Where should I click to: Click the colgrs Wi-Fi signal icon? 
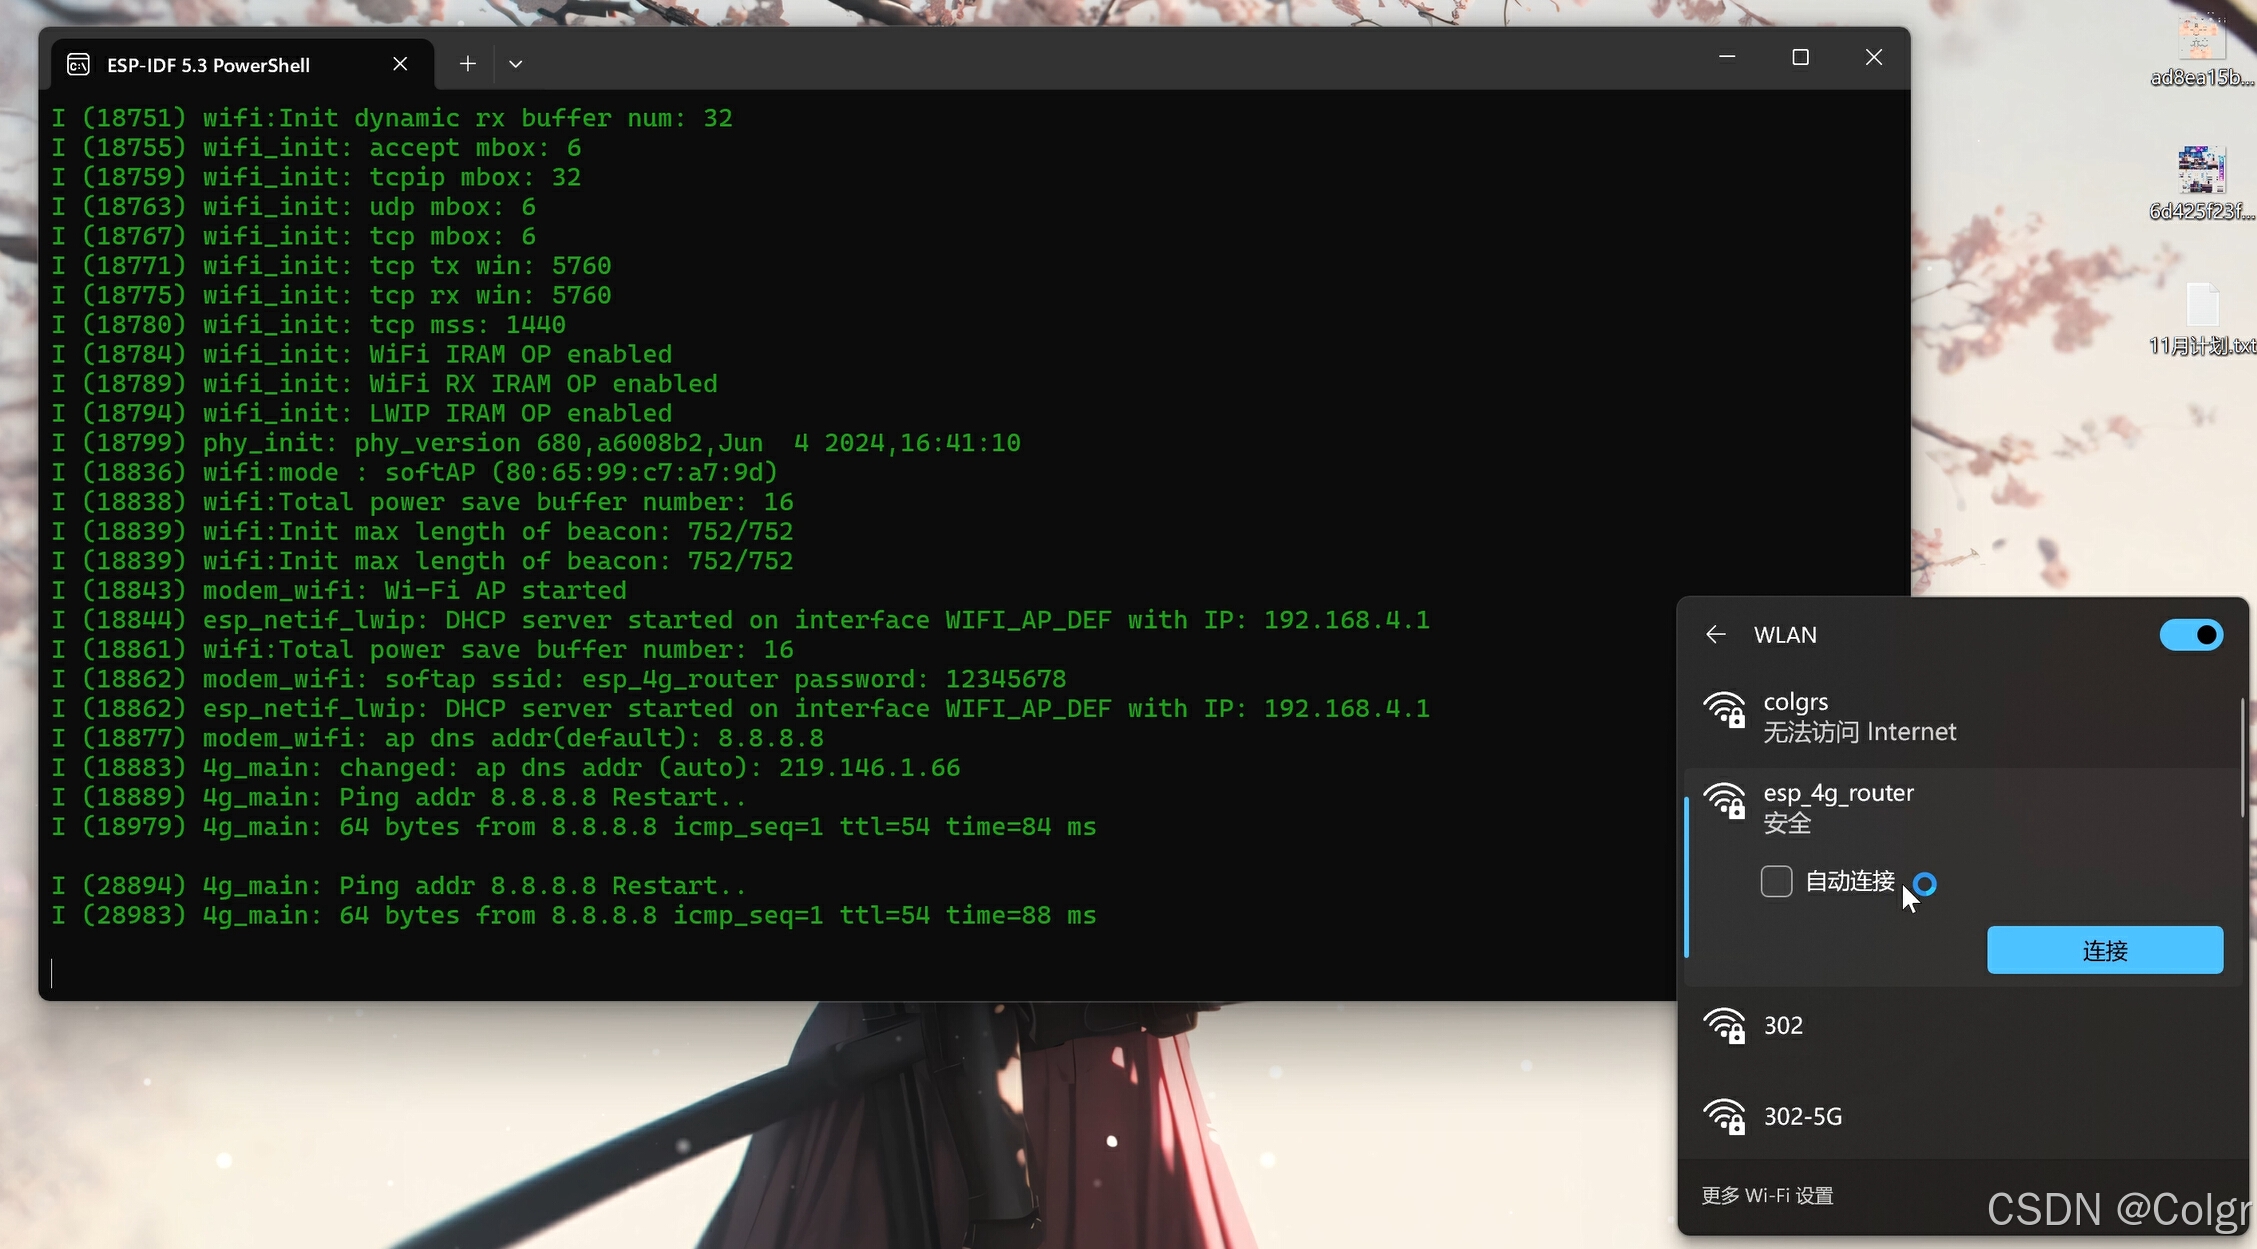point(1724,711)
